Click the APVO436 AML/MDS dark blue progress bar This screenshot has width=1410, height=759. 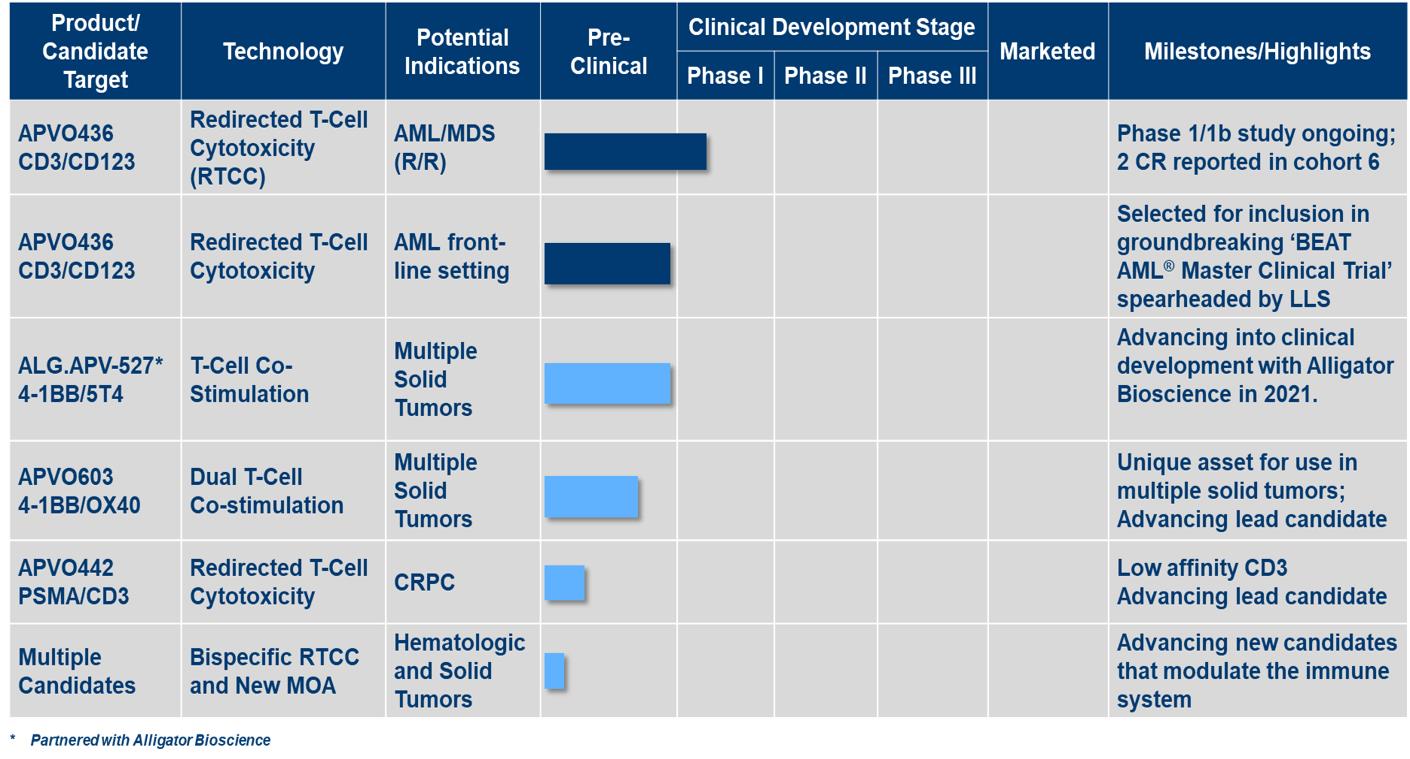625,151
